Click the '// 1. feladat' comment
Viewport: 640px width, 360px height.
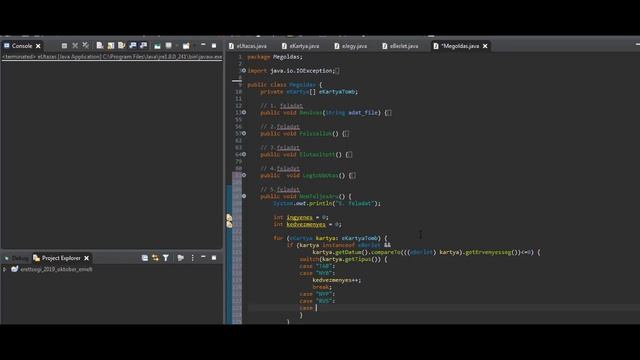(x=282, y=106)
